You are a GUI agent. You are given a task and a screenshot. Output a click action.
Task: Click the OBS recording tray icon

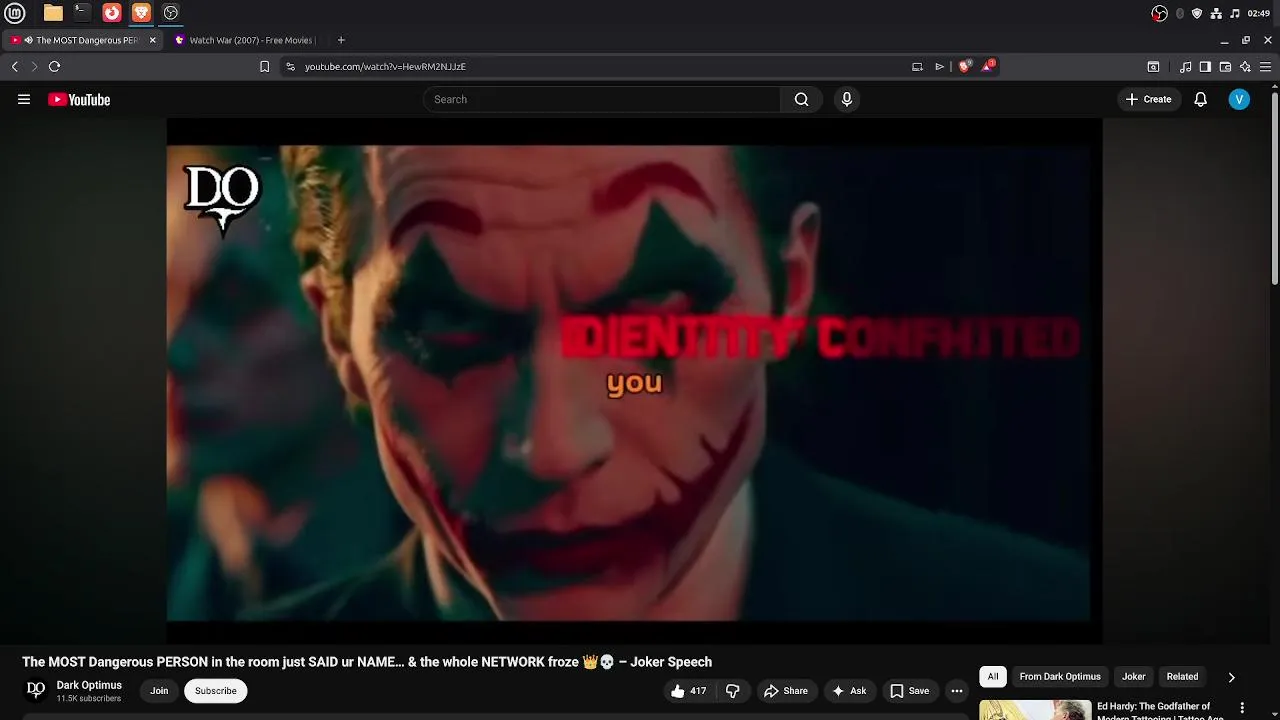coord(1159,13)
